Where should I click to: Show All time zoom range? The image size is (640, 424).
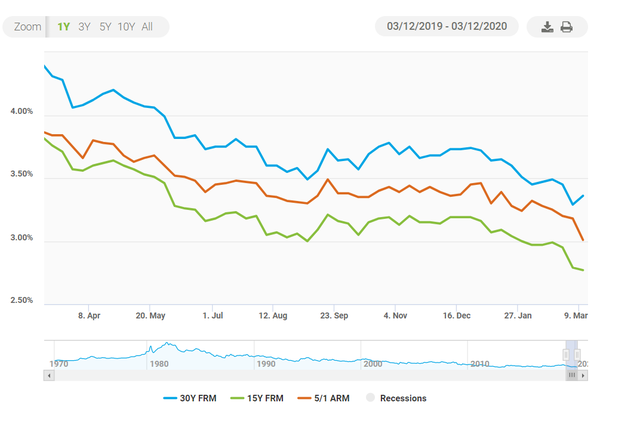147,27
